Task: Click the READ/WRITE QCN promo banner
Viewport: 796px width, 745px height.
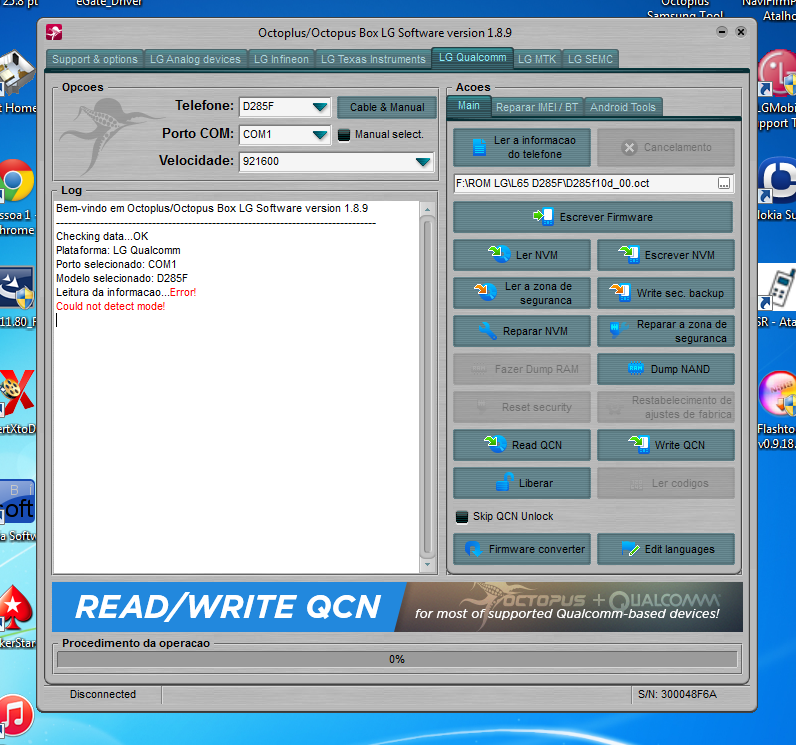Action: pos(397,607)
